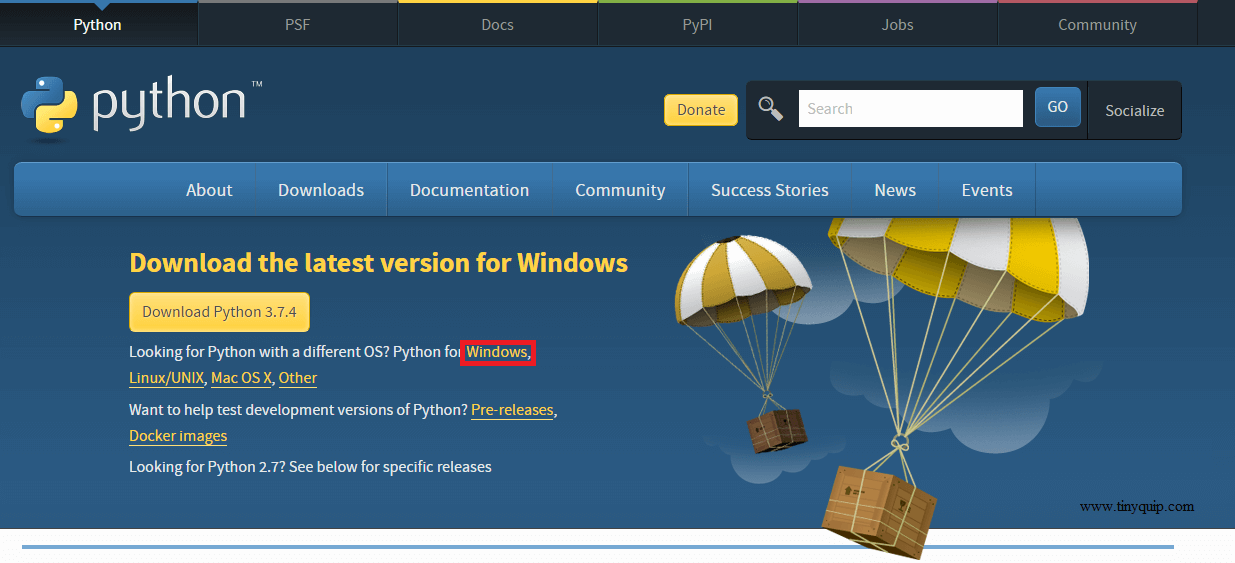Viewport: 1235px width, 563px height.
Task: Open the Downloads navigation menu
Action: (321, 190)
